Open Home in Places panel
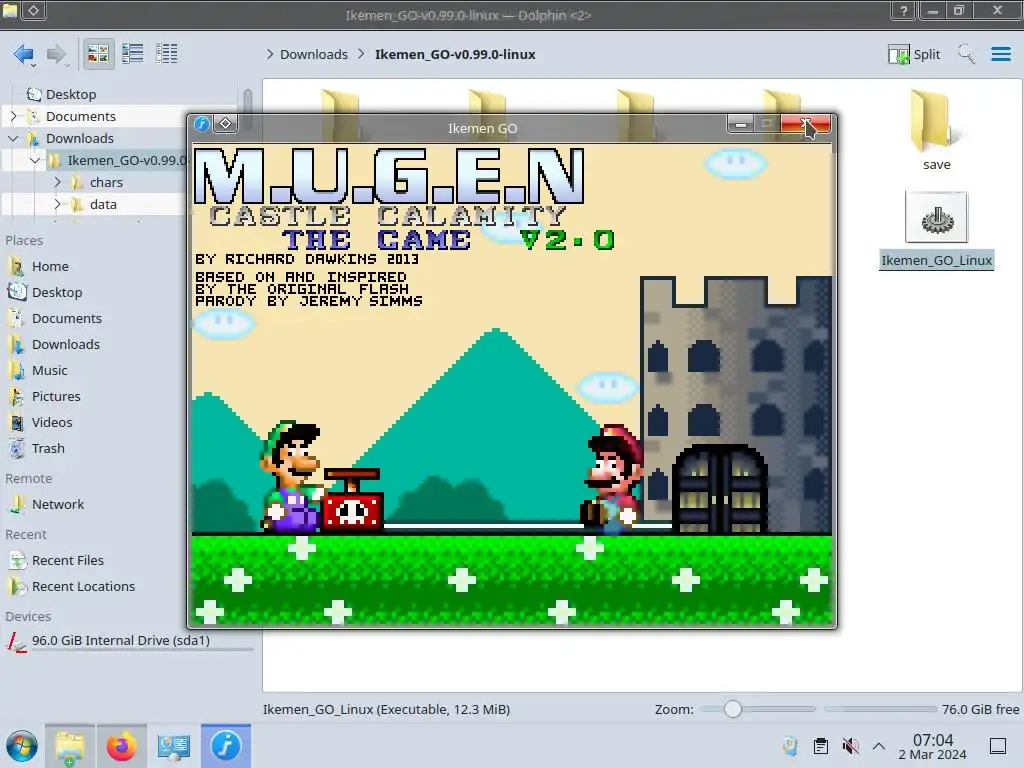 pos(50,266)
